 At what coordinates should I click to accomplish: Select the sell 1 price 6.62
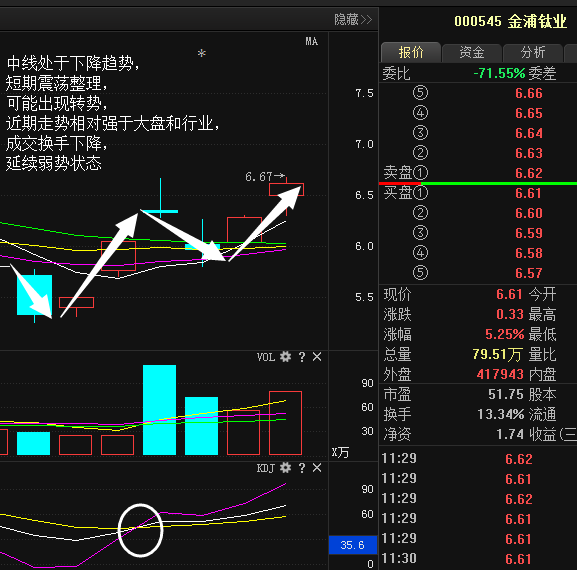point(529,173)
